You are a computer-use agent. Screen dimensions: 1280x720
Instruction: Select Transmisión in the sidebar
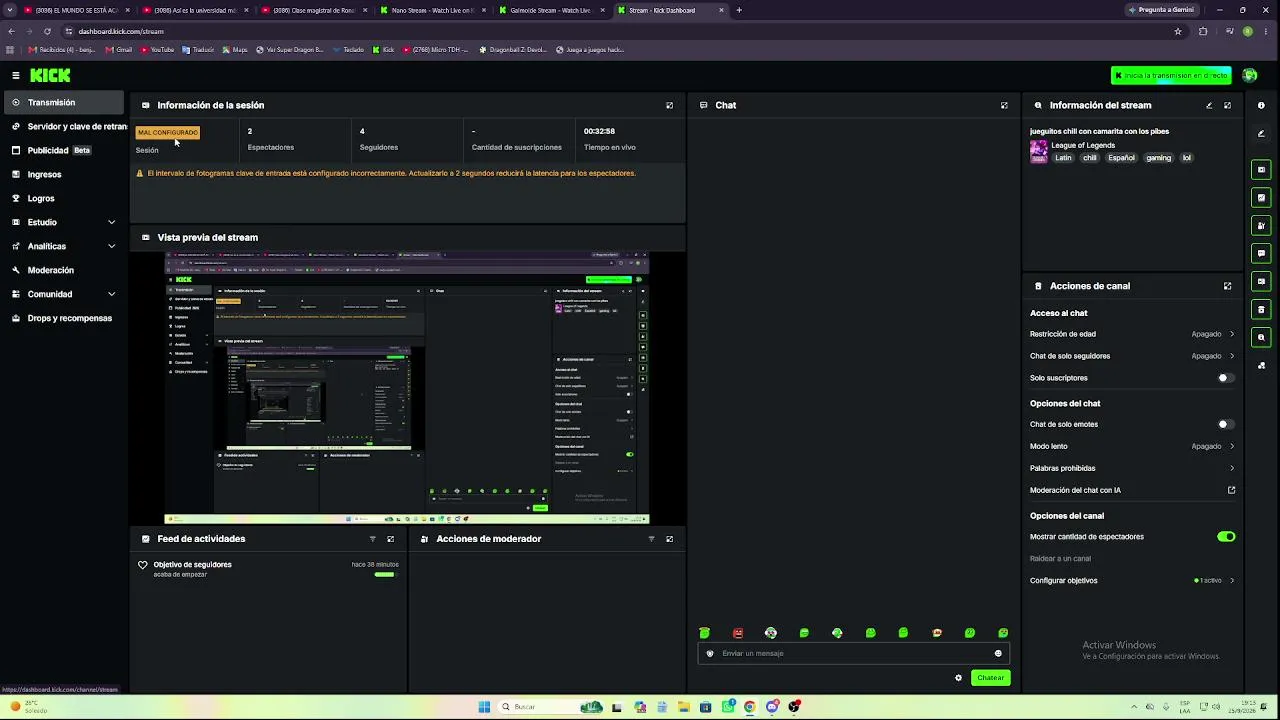64,102
